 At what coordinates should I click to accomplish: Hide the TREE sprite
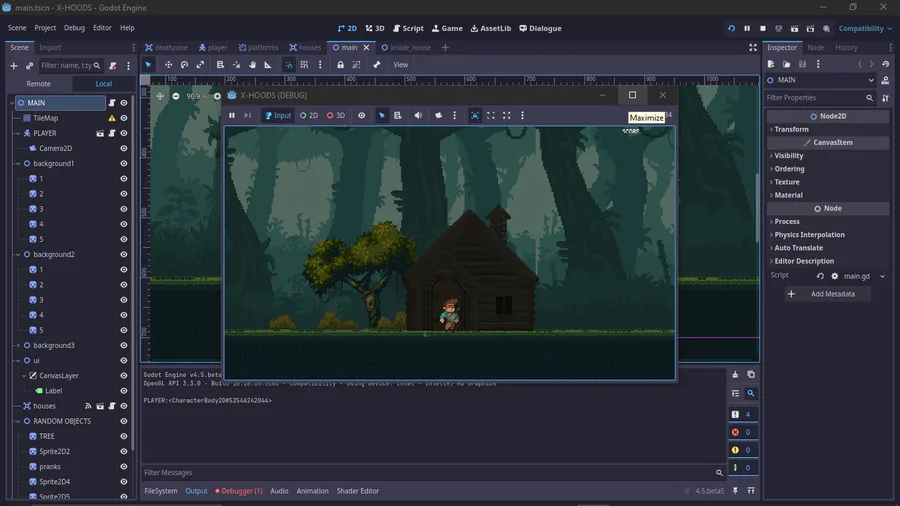coord(123,436)
